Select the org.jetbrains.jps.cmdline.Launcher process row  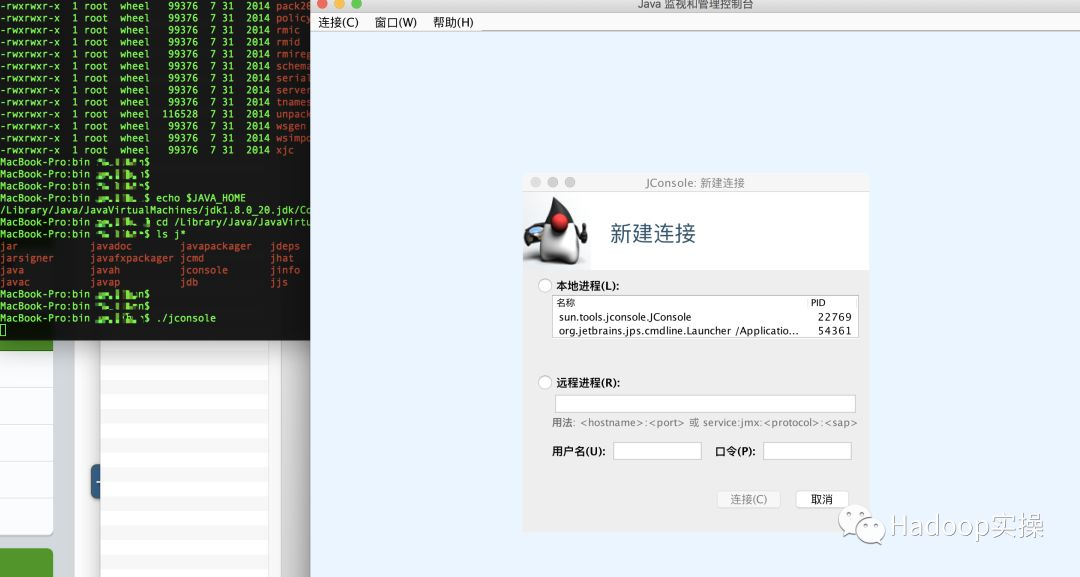[705, 331]
